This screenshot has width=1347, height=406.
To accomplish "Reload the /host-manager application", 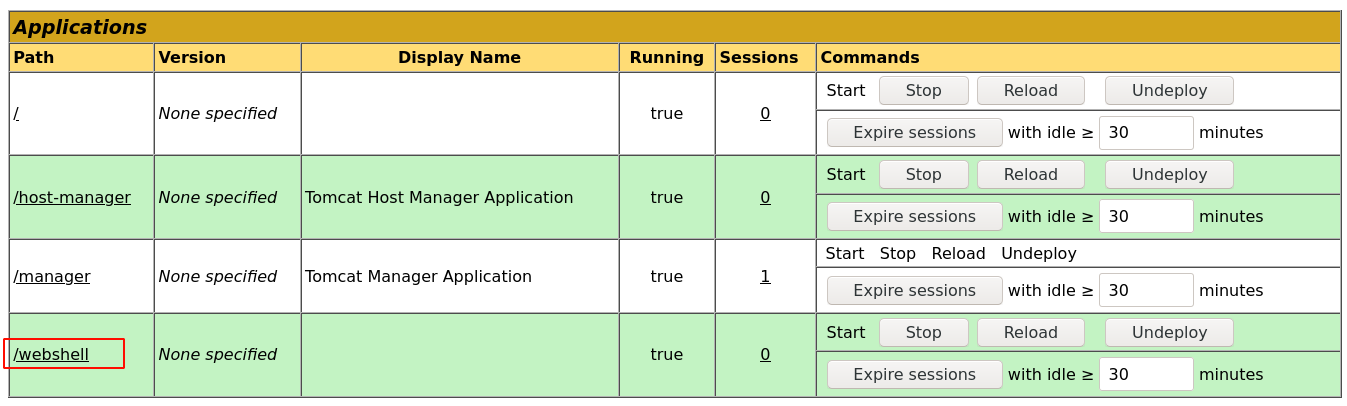I will click(x=1030, y=174).
